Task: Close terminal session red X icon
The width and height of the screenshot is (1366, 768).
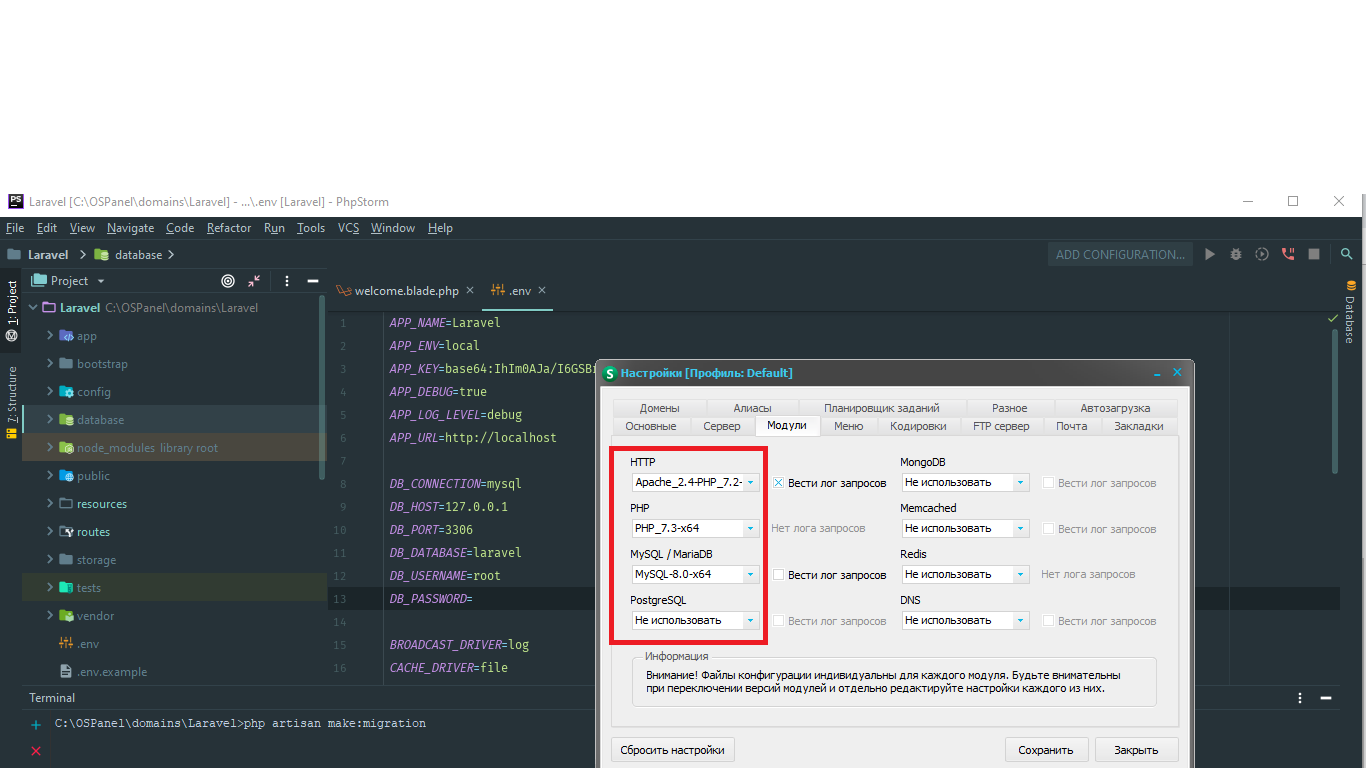Action: click(36, 751)
